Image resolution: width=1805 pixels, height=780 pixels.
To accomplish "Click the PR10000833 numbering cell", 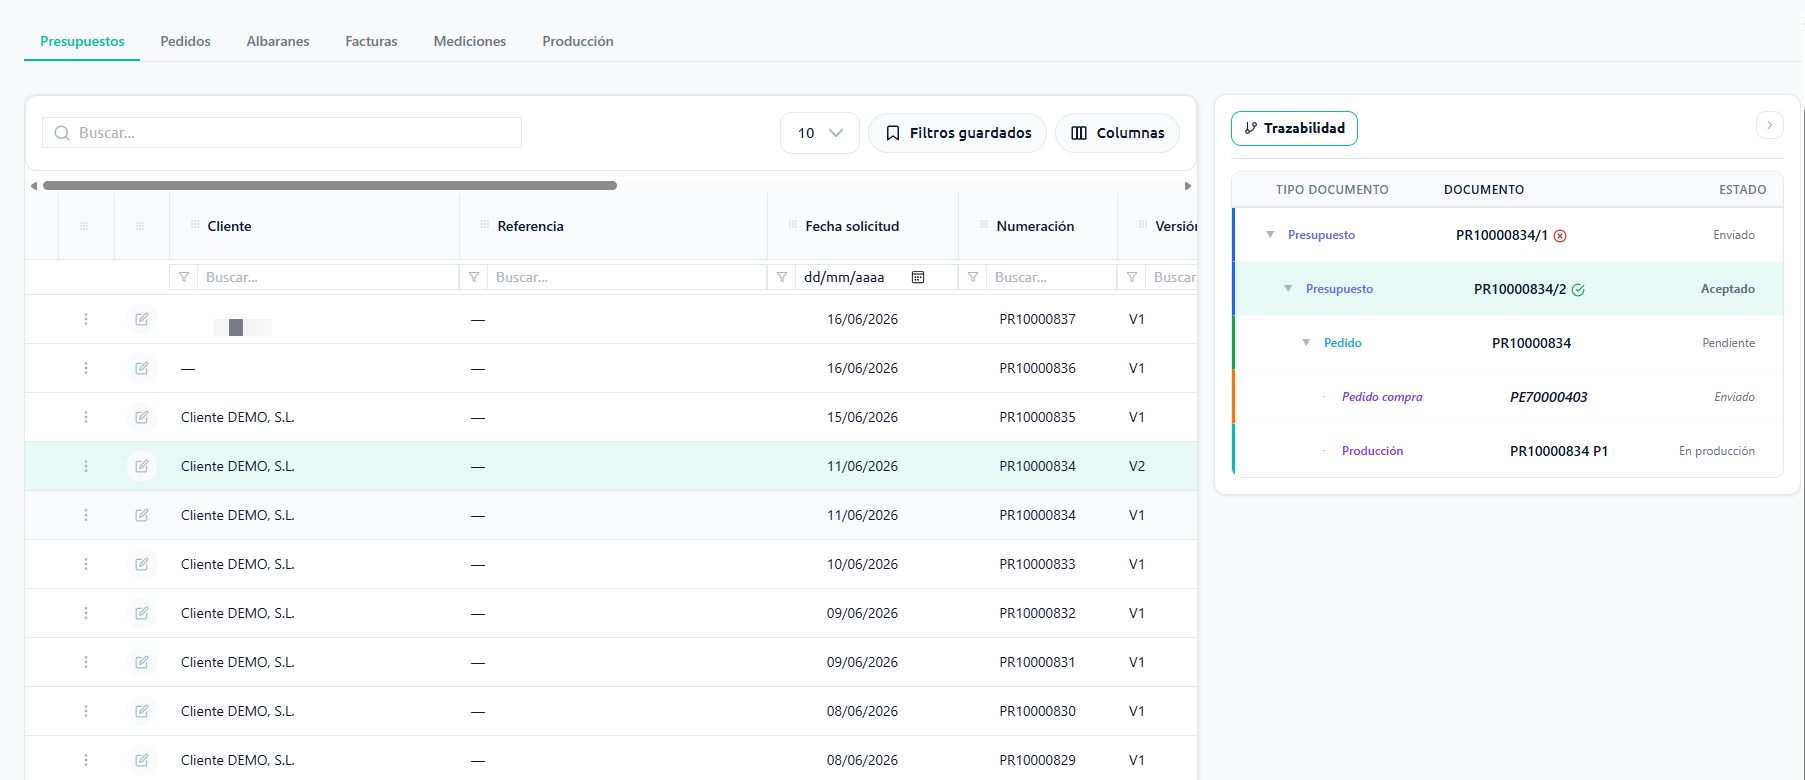I will pos(1037,564).
